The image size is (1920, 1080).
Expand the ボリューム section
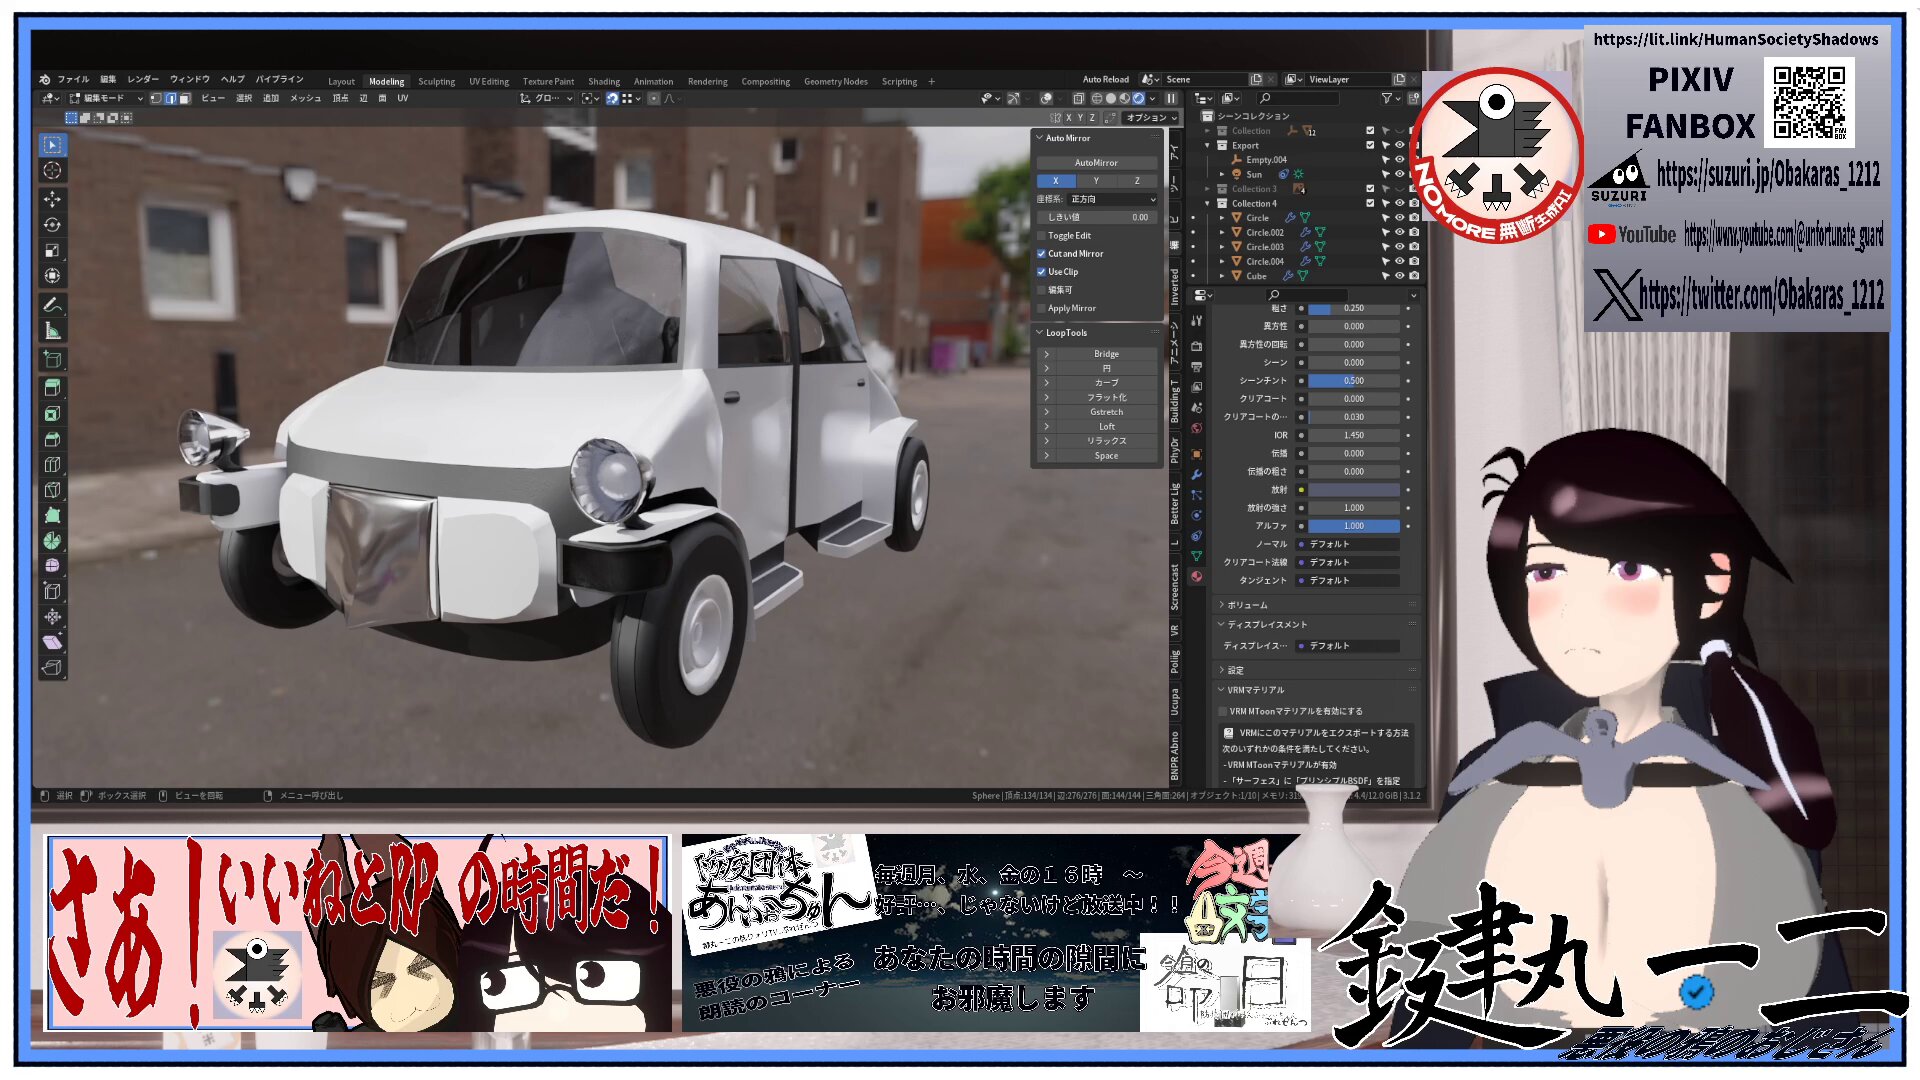tap(1222, 606)
